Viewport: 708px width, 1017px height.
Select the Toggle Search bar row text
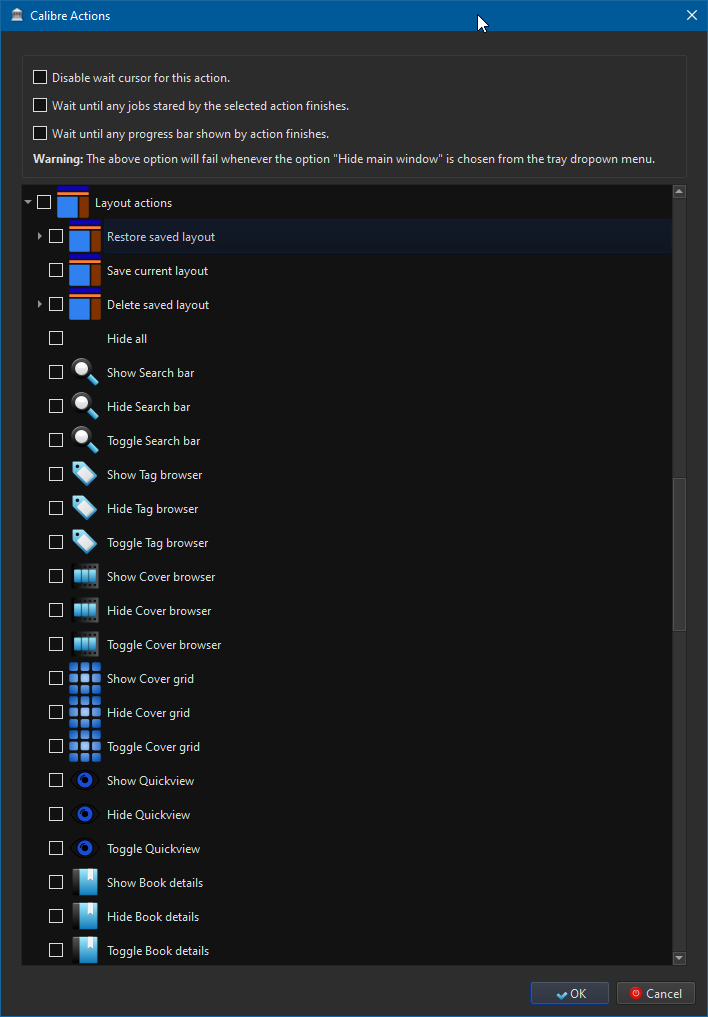154,441
